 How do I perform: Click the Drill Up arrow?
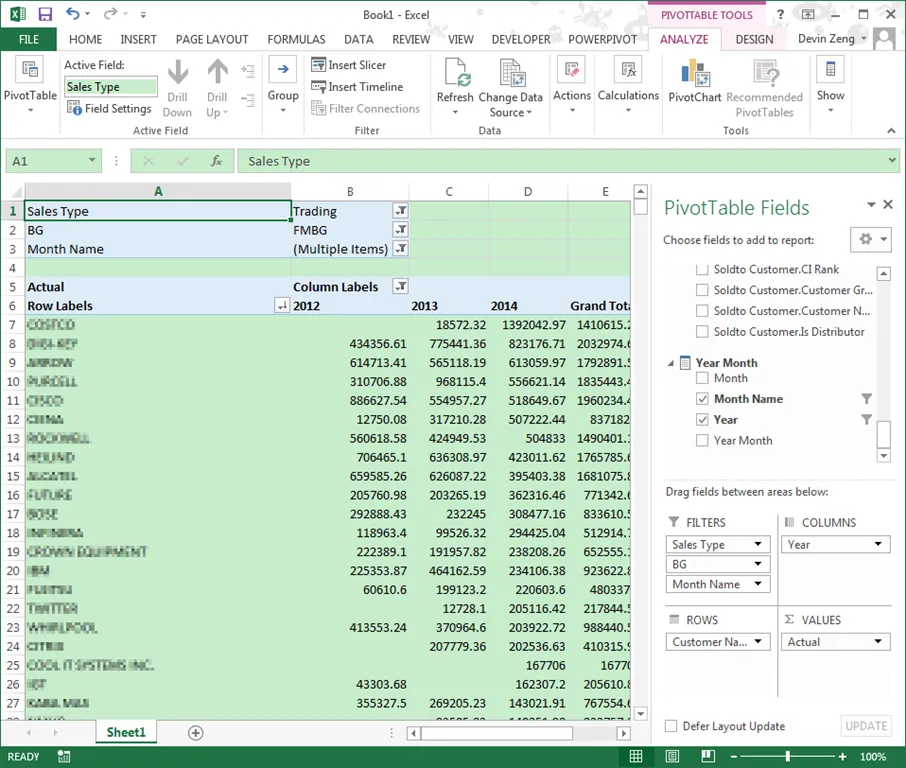point(217,72)
